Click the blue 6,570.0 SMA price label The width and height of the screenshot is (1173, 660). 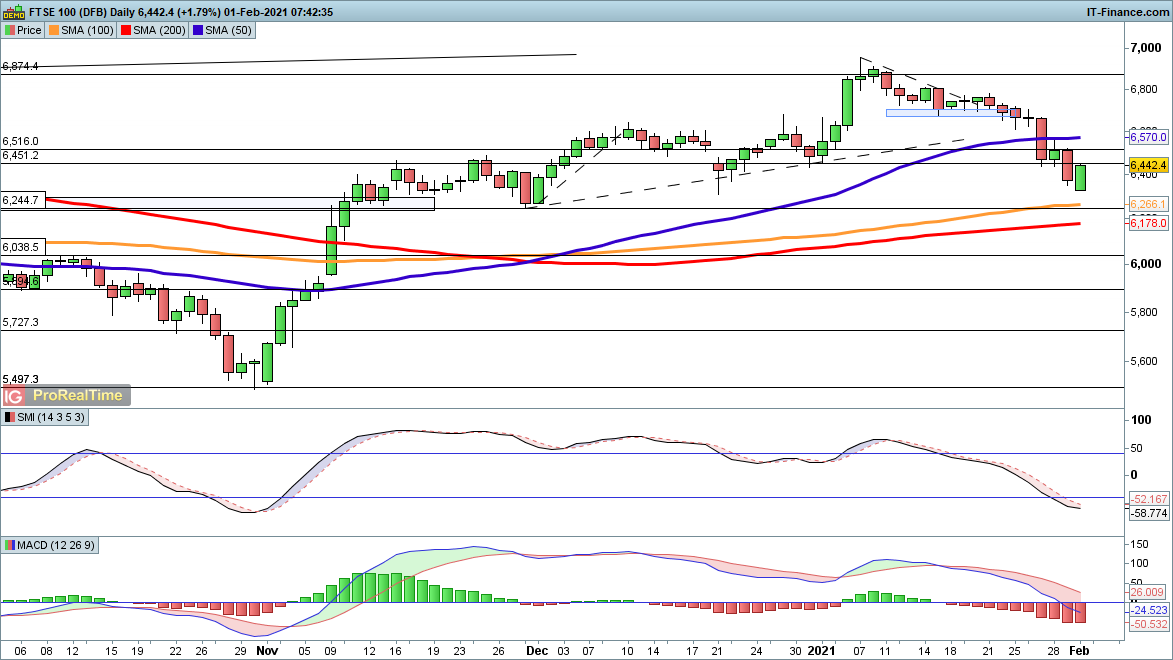(1149, 137)
